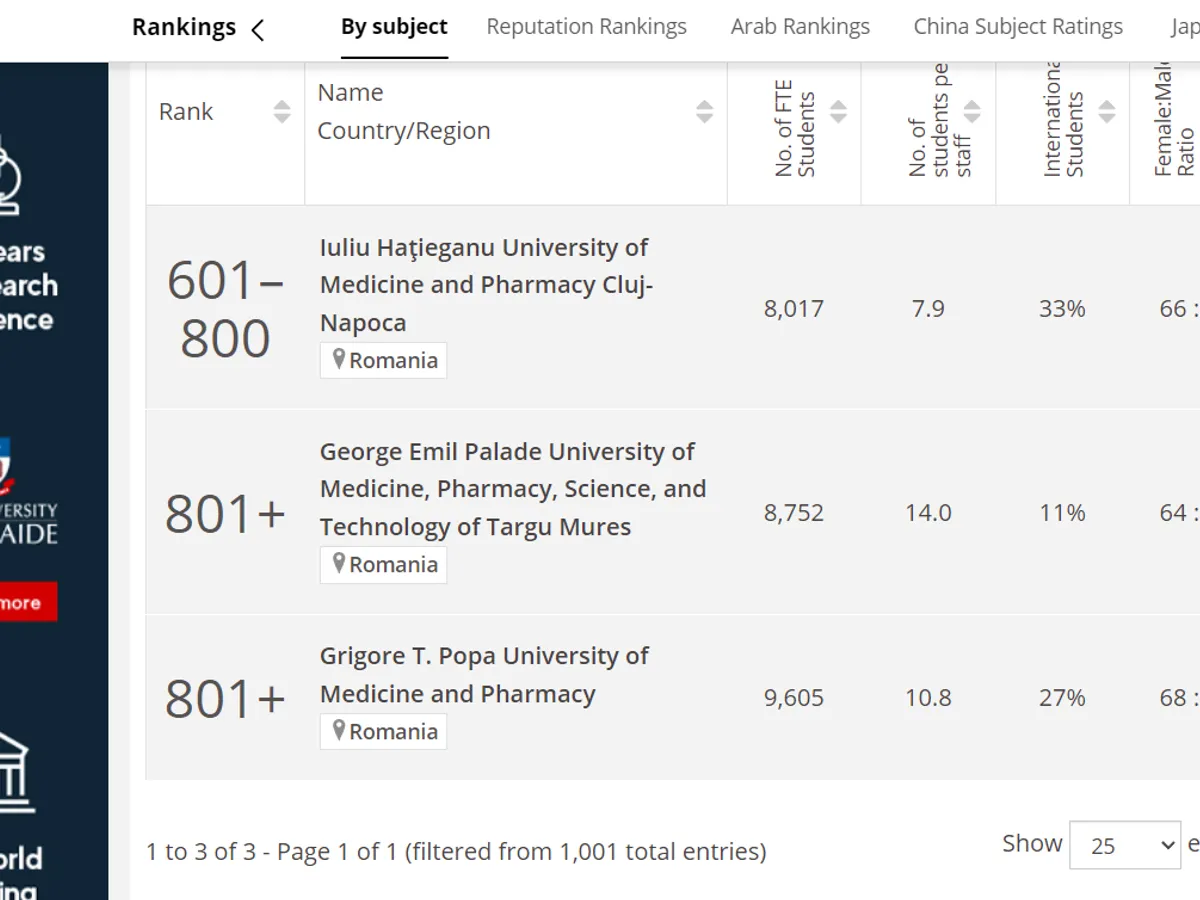
Task: Click Romania tag under George Emil Palade
Action: tap(384, 564)
